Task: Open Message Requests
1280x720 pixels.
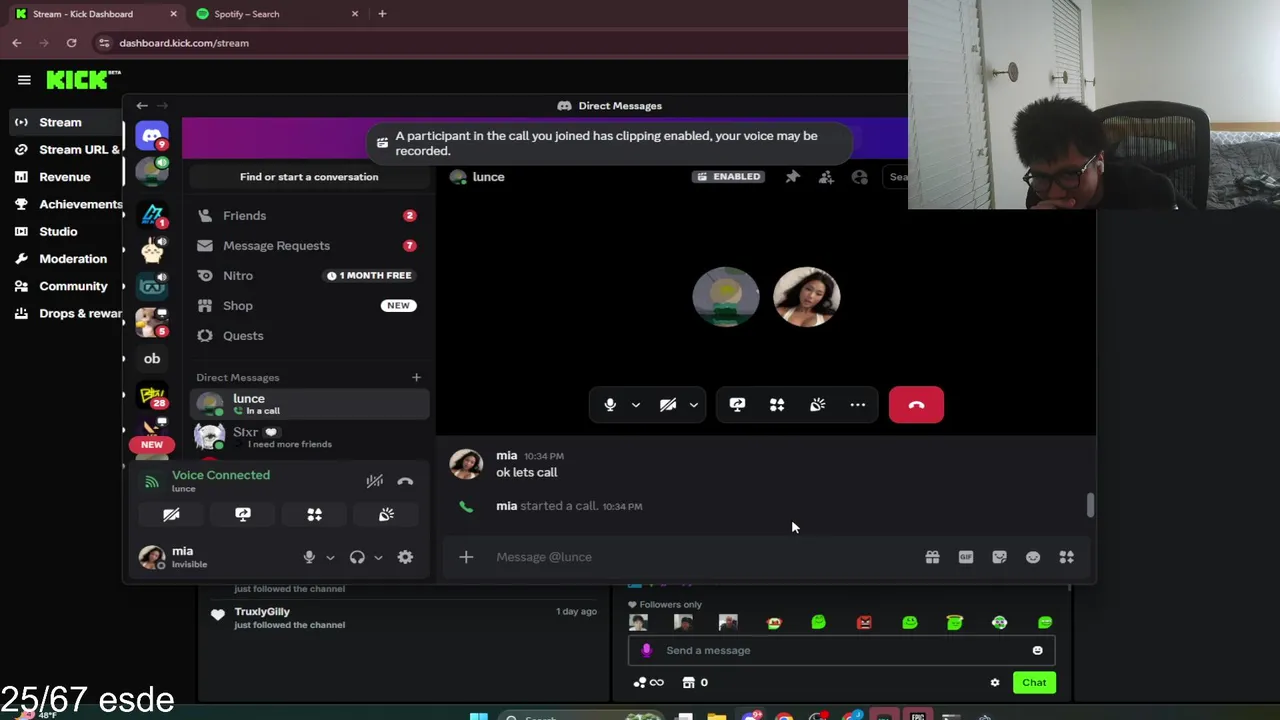Action: point(309,246)
